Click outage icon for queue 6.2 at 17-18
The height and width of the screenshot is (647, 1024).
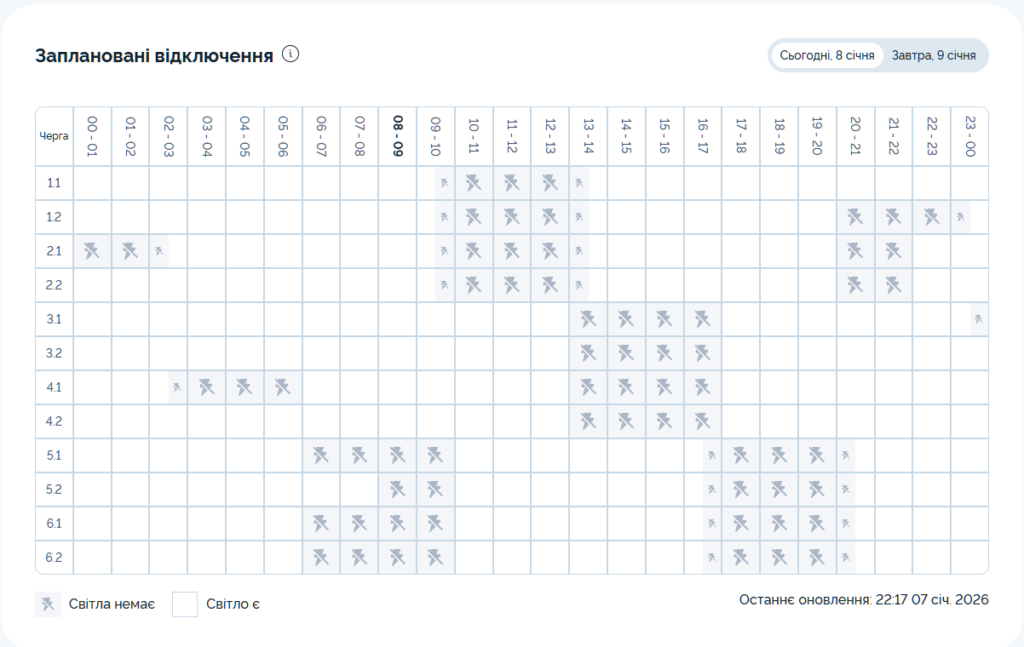[x=741, y=557]
